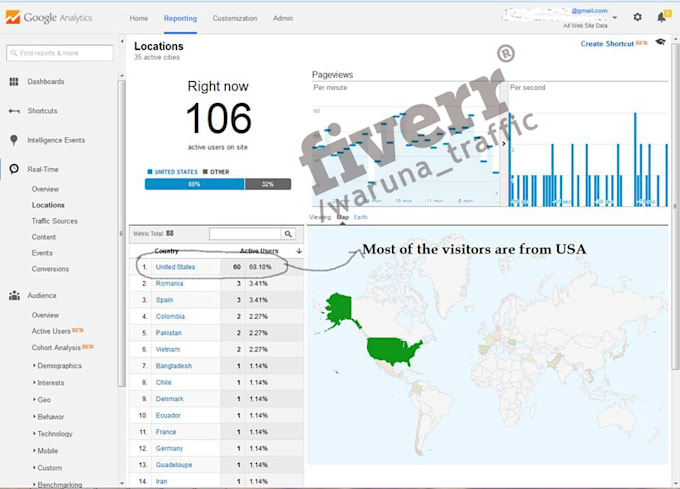Open Real-Time Overview report
This screenshot has width=680, height=489.
45,189
